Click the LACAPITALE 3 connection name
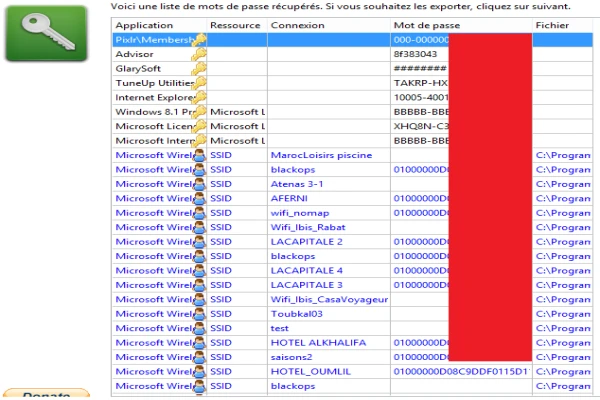Viewport: 600px width, 400px height. point(306,285)
